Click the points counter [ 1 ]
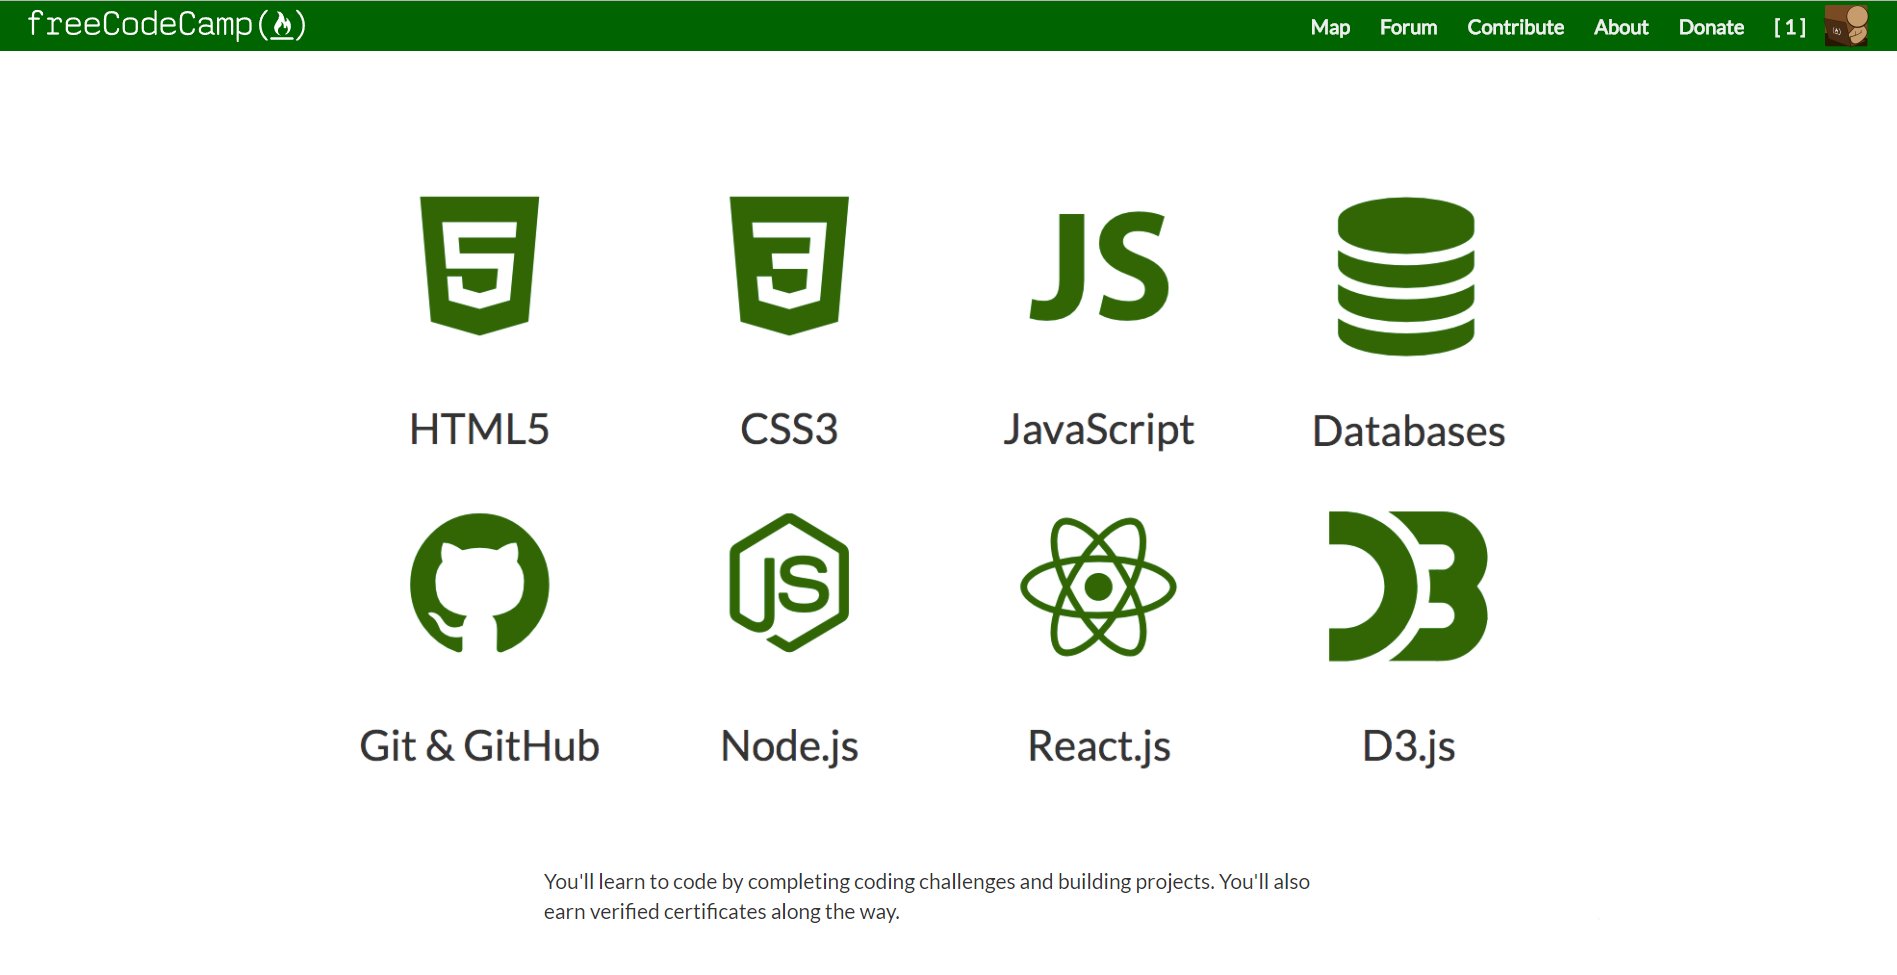The width and height of the screenshot is (1897, 975). [1789, 27]
